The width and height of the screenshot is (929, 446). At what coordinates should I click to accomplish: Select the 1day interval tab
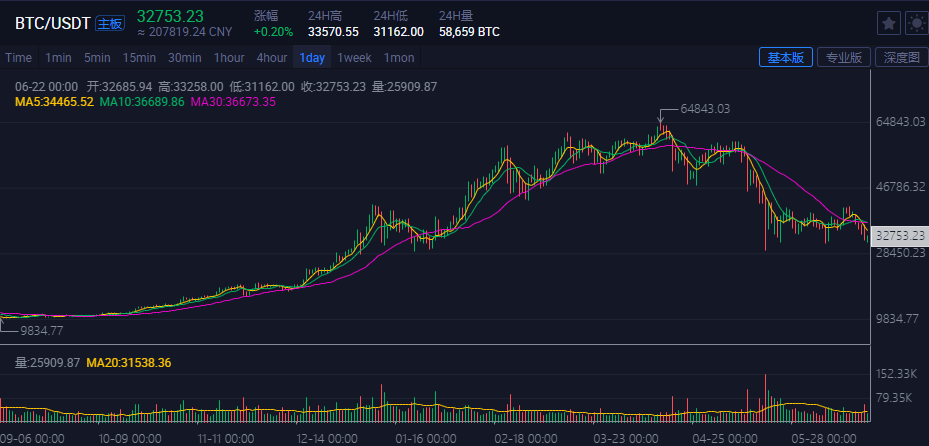[312, 58]
